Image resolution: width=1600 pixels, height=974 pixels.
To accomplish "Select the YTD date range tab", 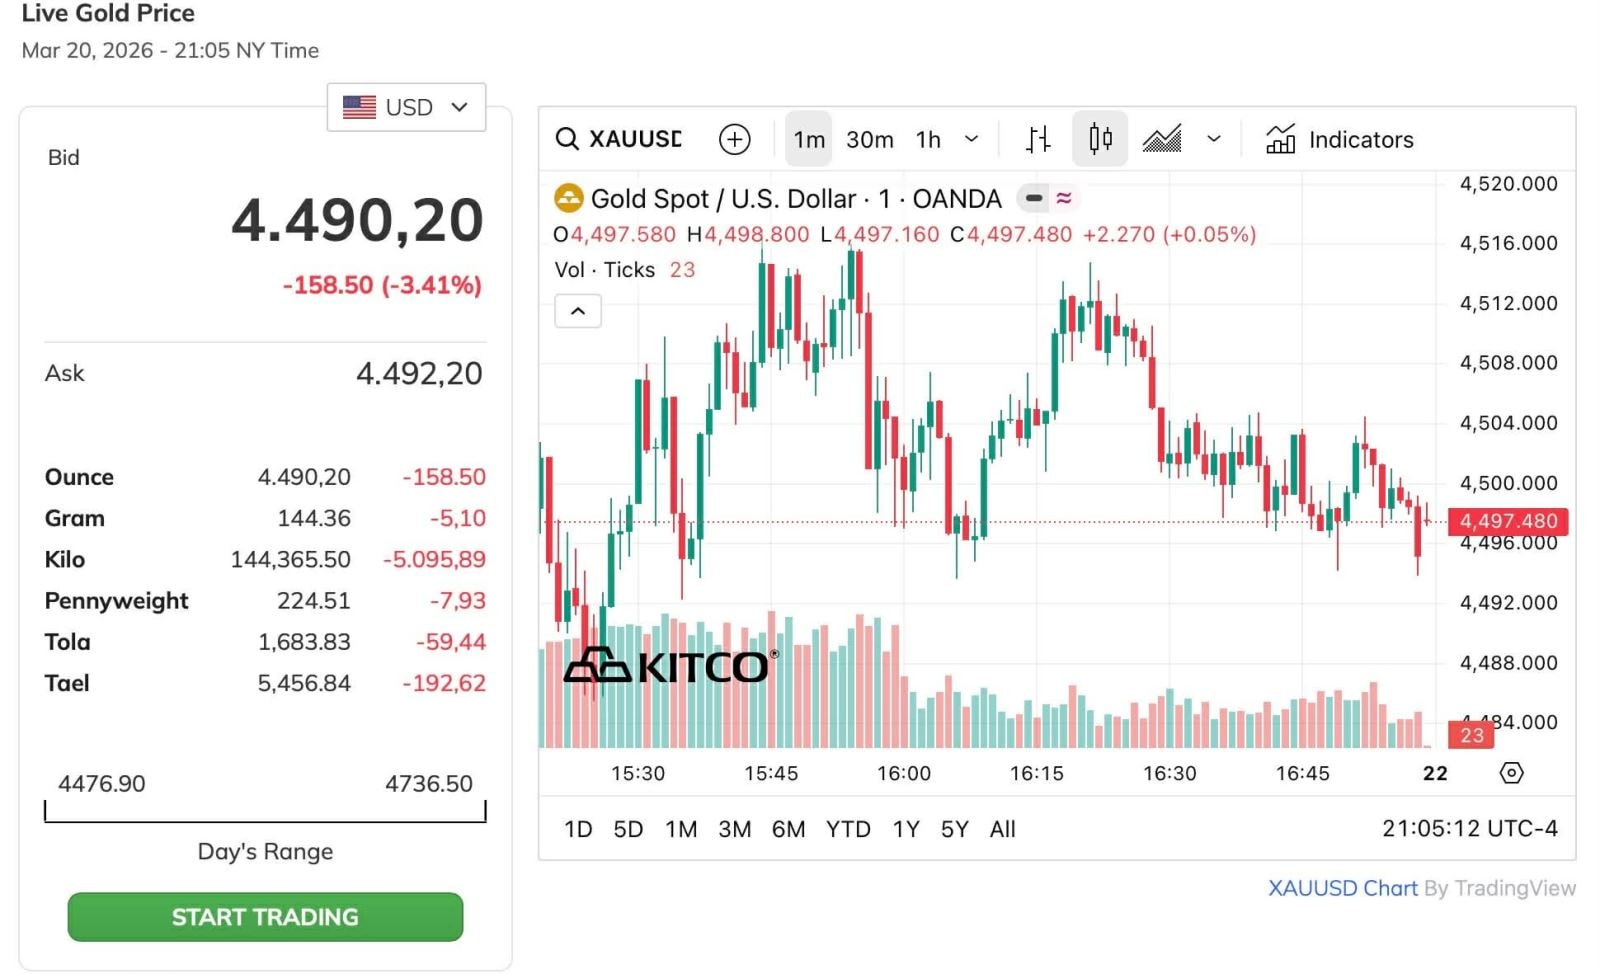I will click(848, 829).
